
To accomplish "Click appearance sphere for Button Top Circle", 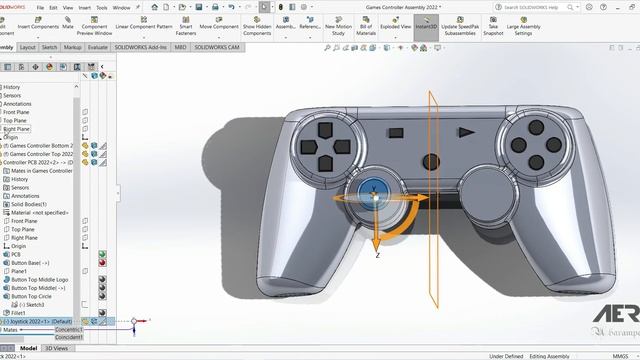I will pyautogui.click(x=102, y=296).
